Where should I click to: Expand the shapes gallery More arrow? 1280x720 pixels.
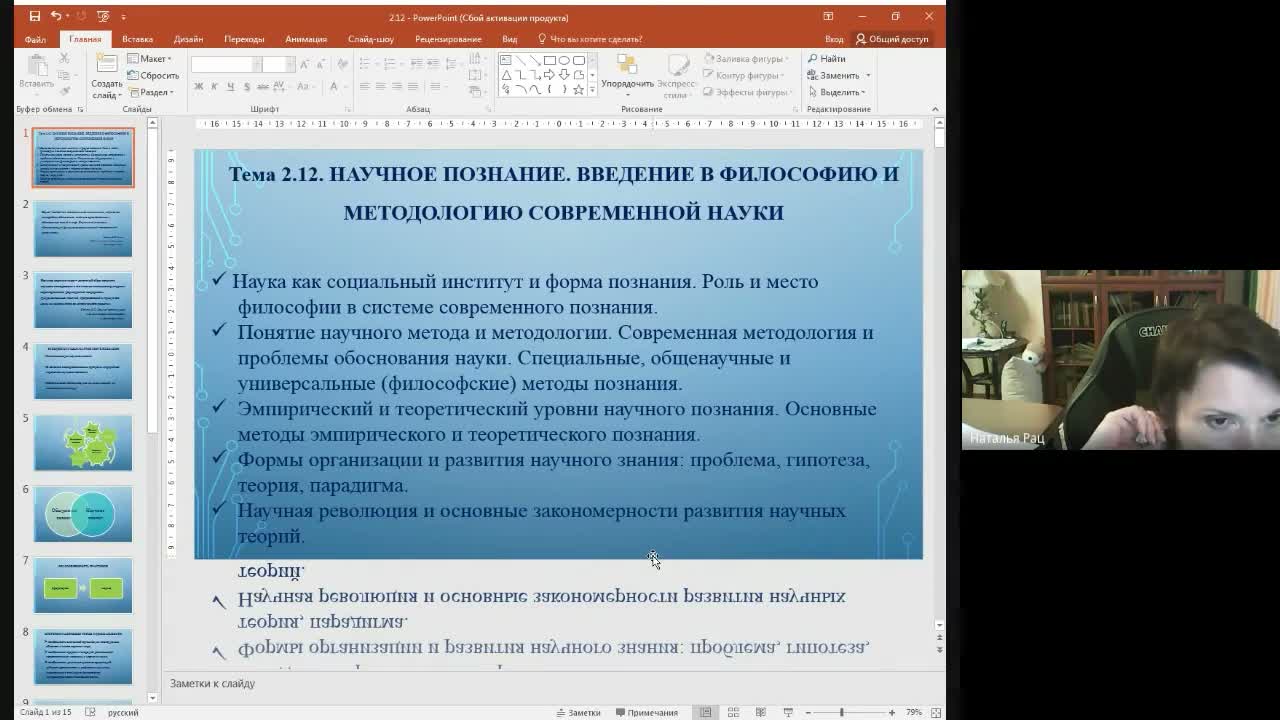click(593, 91)
